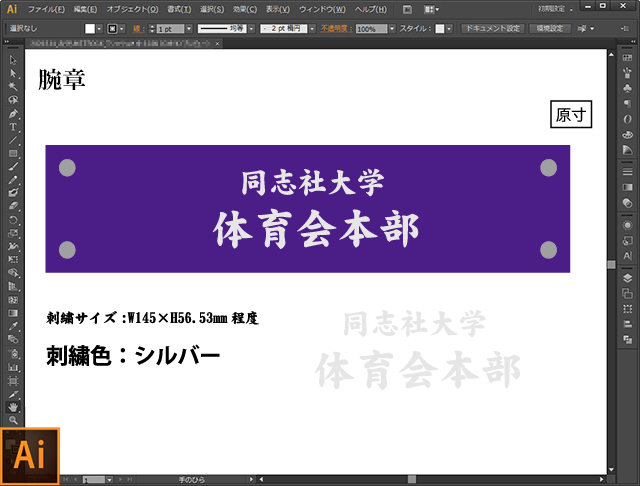Open the stroke weight 1 pt dropdown

point(189,29)
